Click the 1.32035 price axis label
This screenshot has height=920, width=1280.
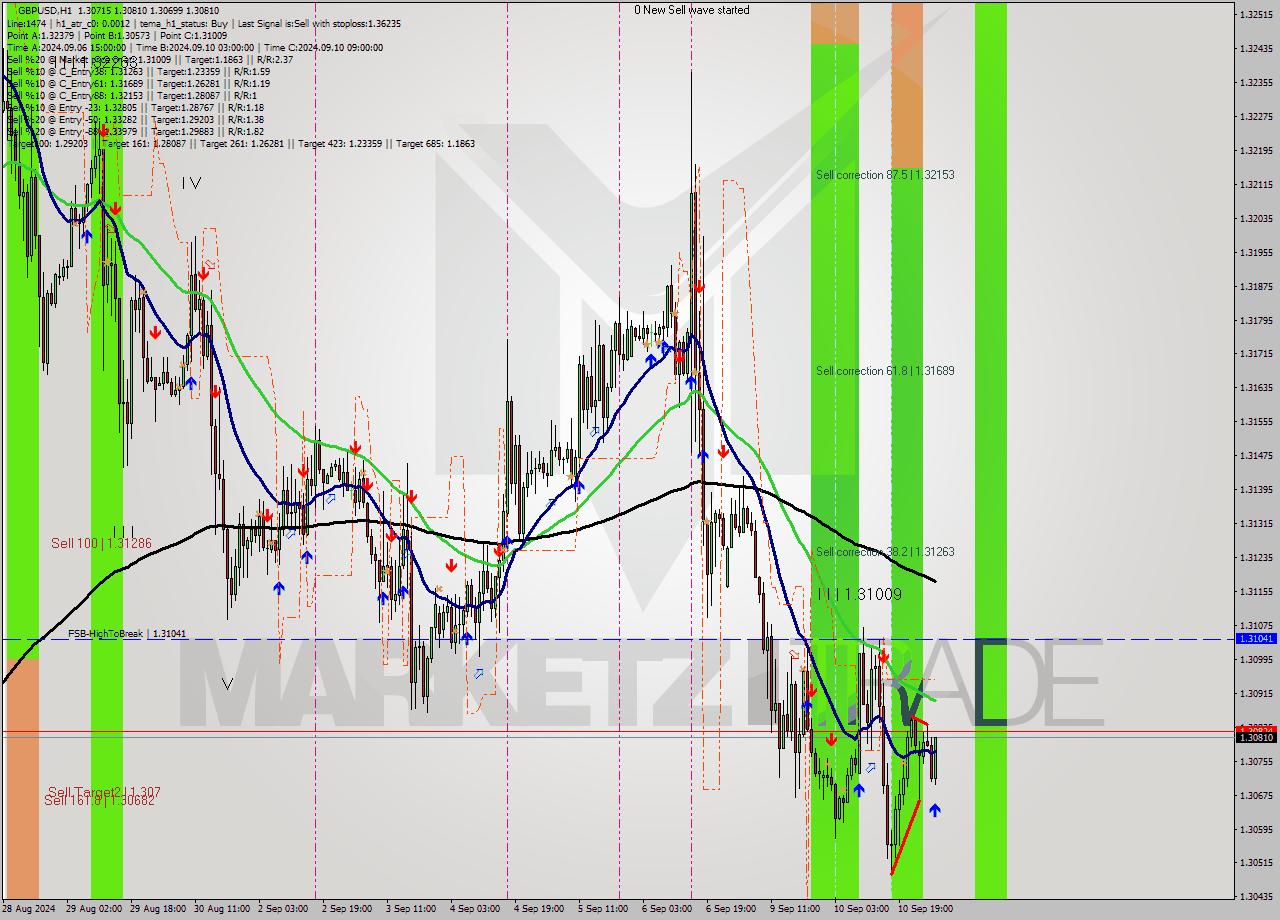pyautogui.click(x=1256, y=218)
